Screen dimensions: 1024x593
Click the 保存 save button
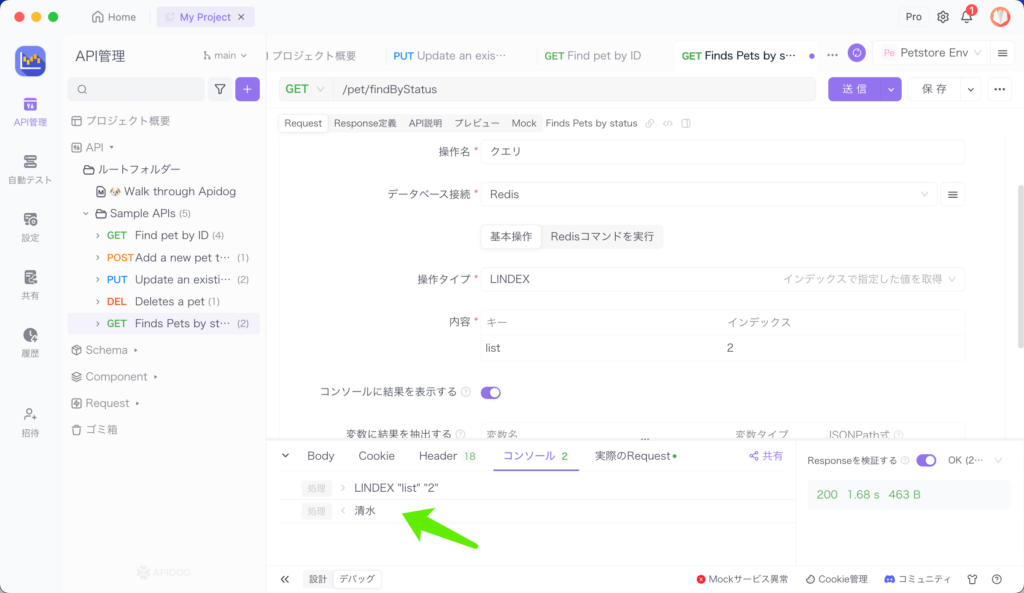(x=934, y=89)
